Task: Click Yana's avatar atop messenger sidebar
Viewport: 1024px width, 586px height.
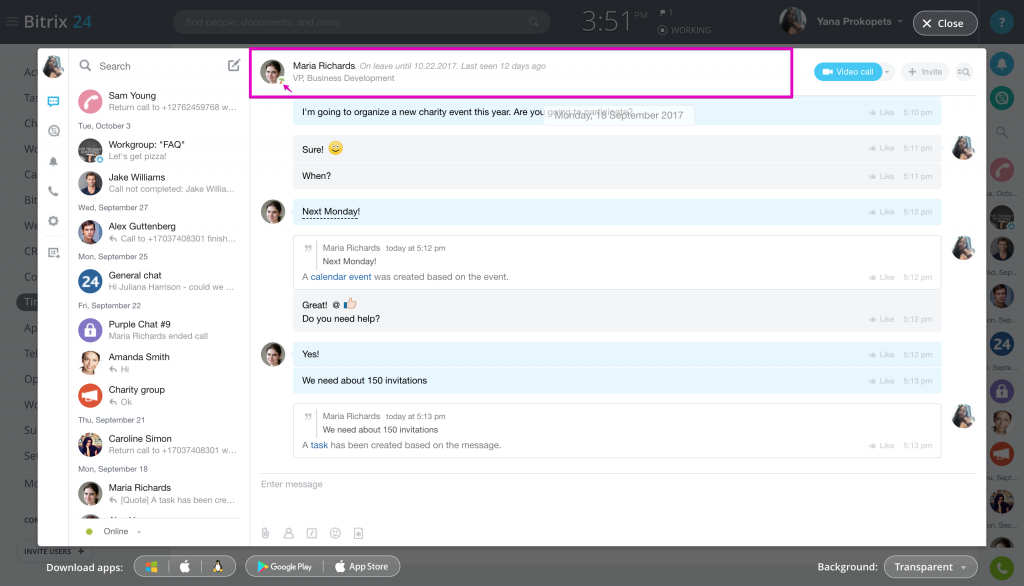Action: click(x=53, y=66)
